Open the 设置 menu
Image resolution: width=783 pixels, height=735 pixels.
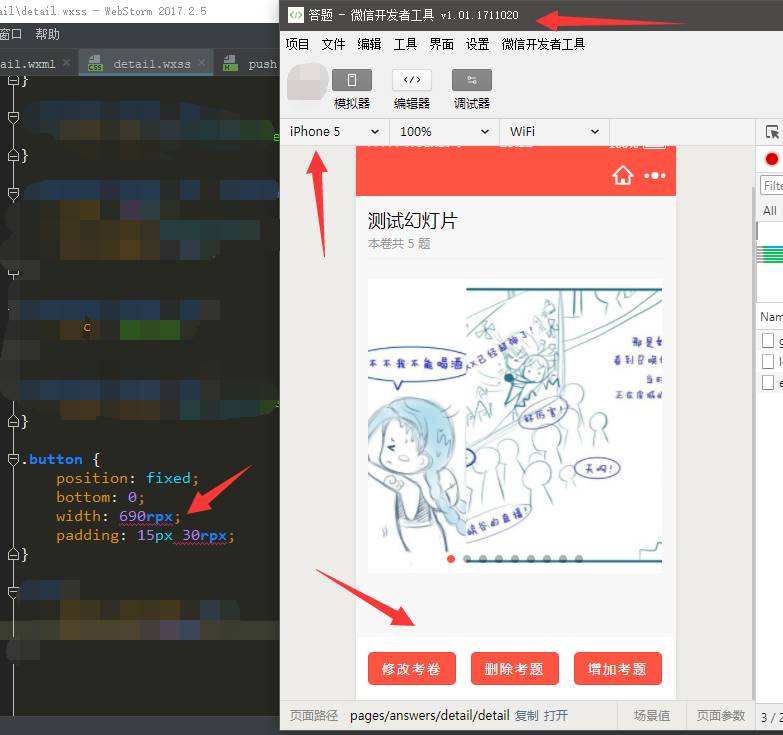pos(477,44)
